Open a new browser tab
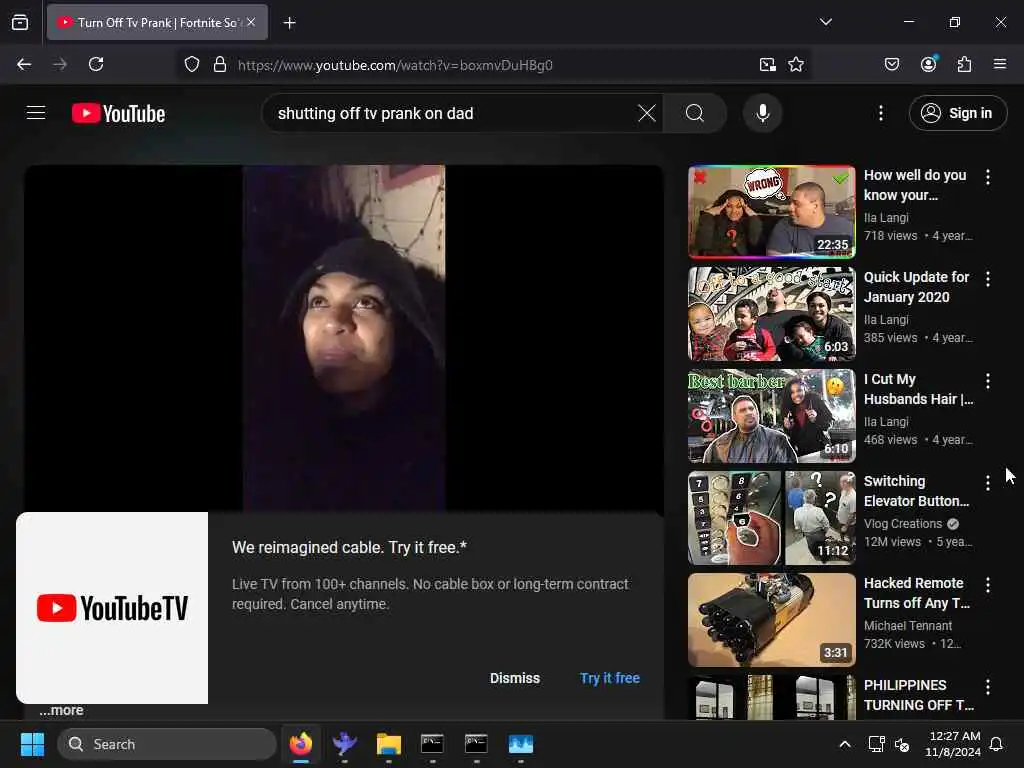 pyautogui.click(x=289, y=23)
